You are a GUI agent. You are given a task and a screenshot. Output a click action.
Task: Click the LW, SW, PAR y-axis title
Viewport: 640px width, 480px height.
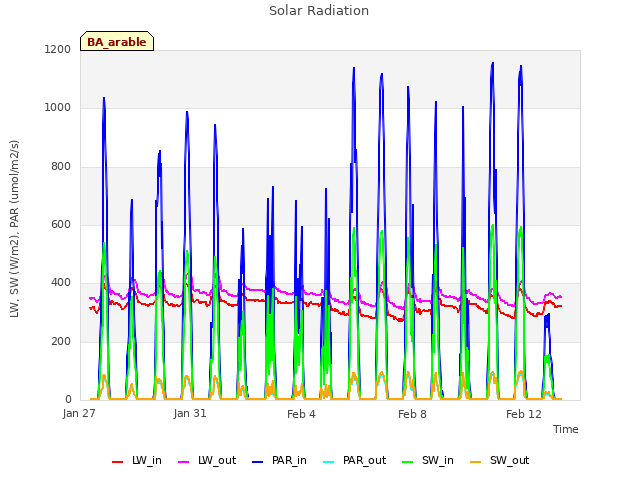14,229
